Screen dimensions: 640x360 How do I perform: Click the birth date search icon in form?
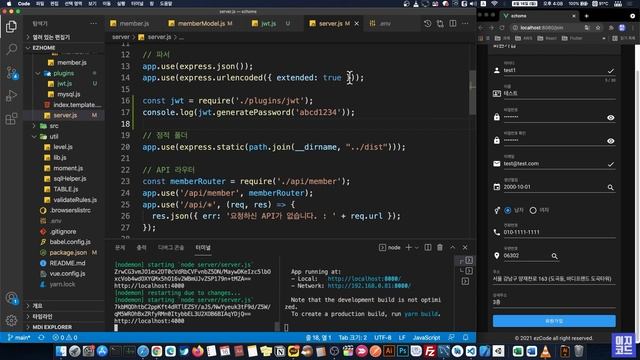[611, 187]
